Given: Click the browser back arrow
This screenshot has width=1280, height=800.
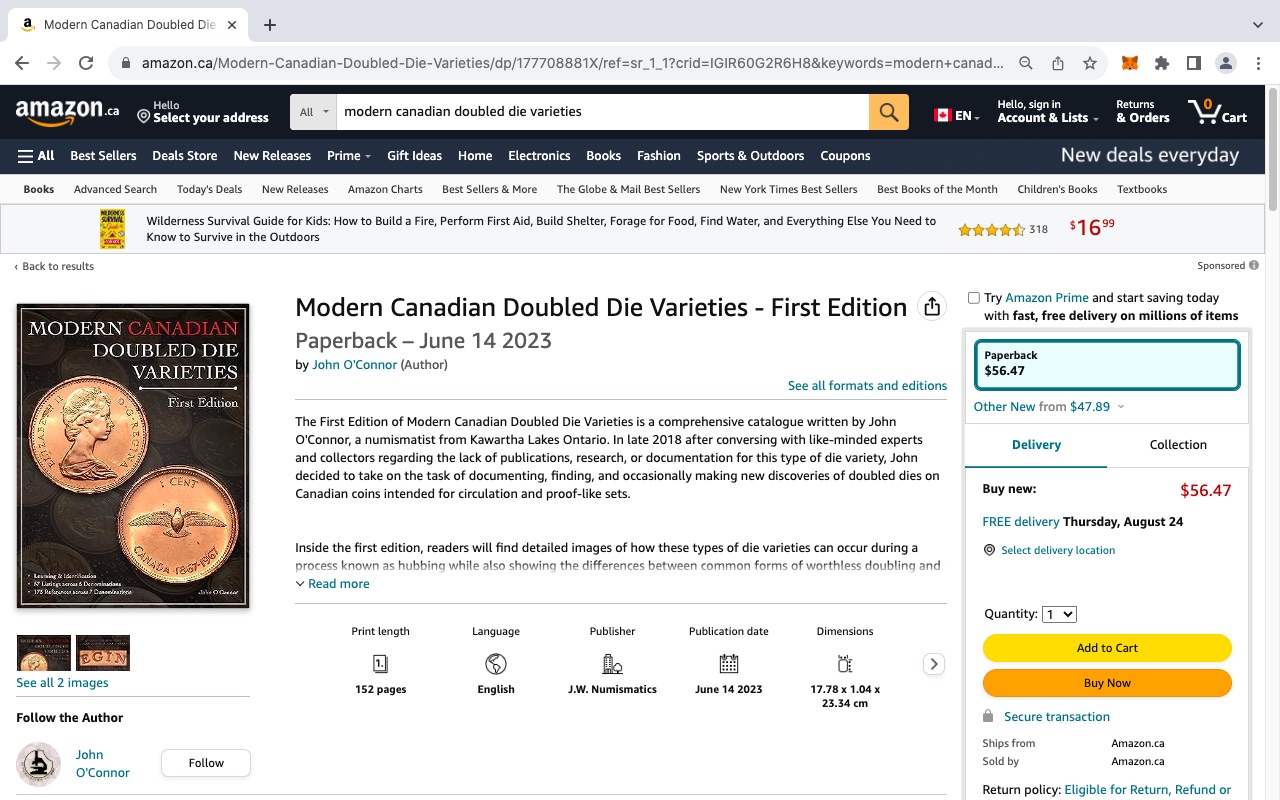Looking at the screenshot, I should click(22, 63).
